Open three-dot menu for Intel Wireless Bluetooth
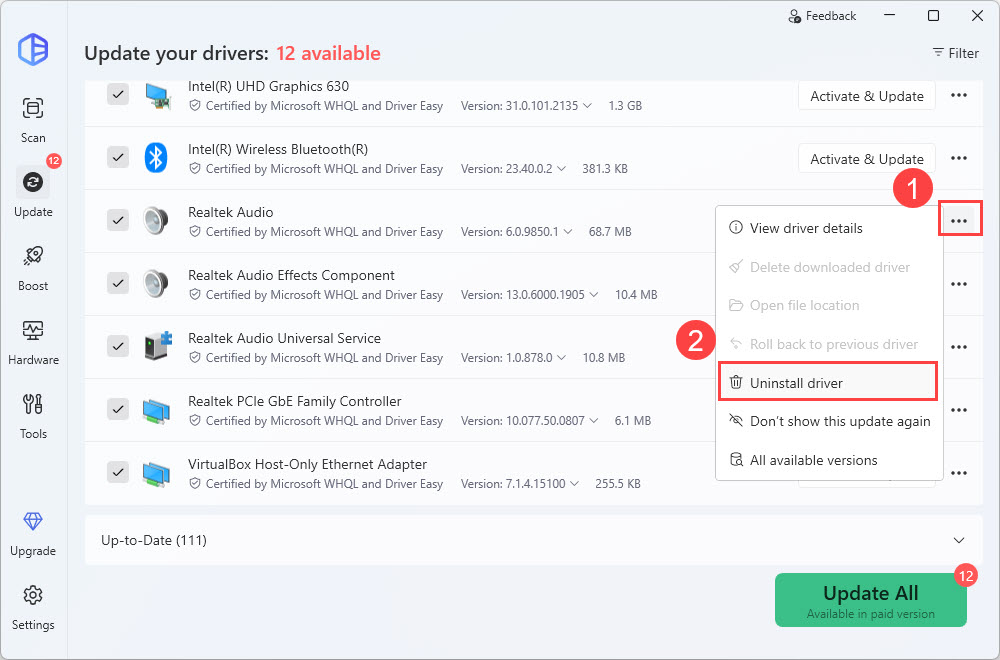Image resolution: width=1000 pixels, height=660 pixels. click(x=958, y=158)
